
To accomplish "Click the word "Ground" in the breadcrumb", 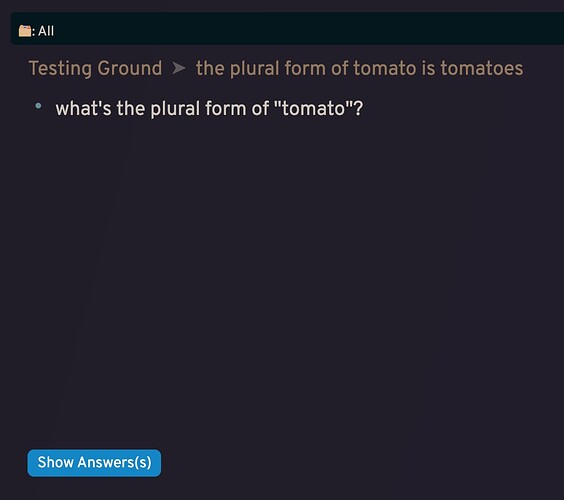I will 130,68.
